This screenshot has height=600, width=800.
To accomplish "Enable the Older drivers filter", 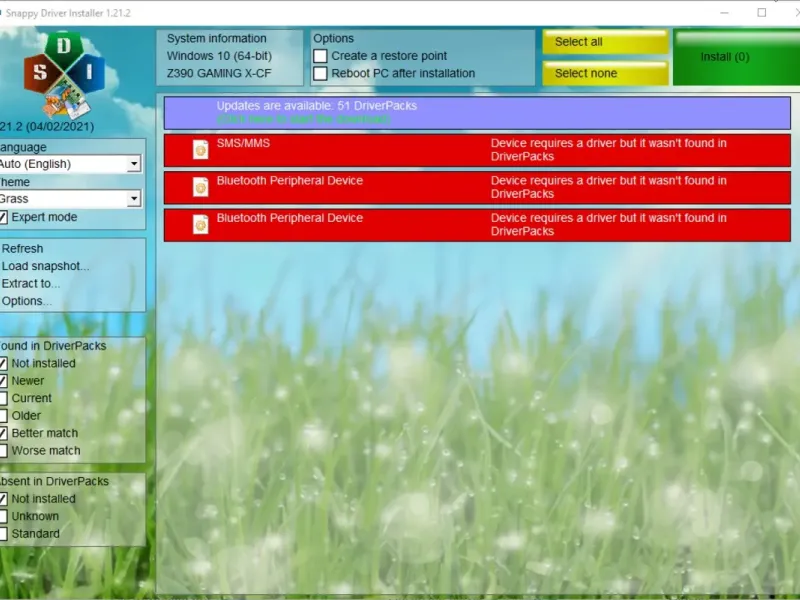I will (3, 416).
